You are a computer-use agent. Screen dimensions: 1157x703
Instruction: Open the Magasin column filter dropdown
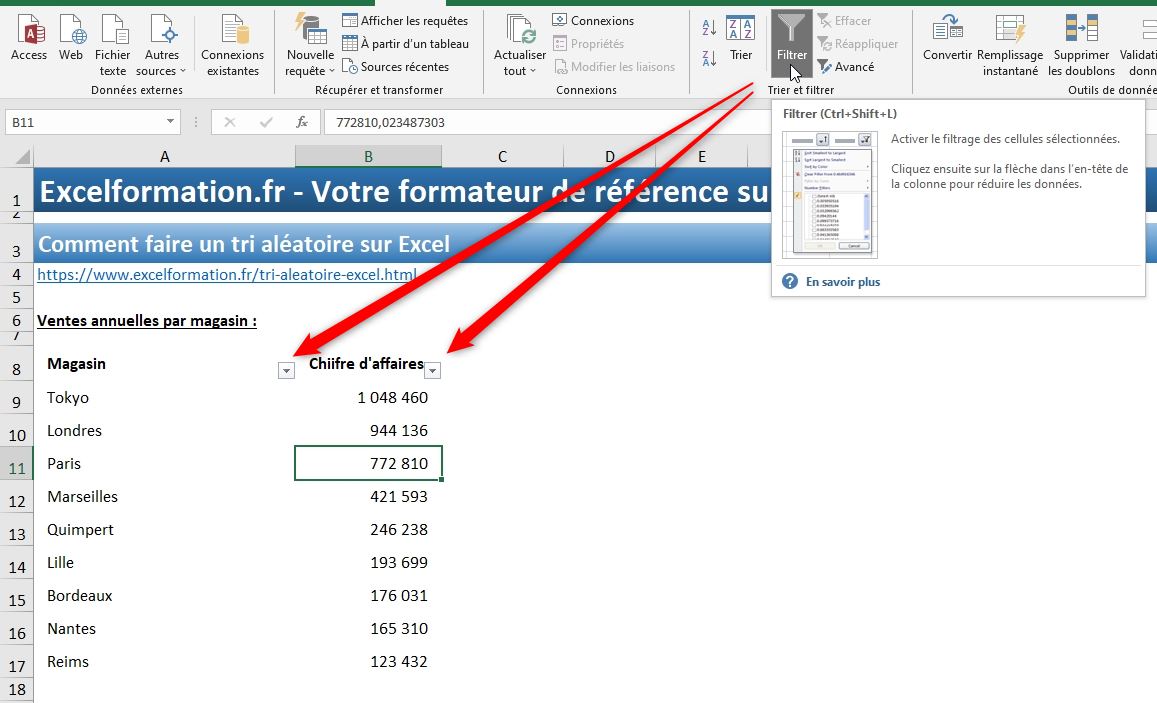point(285,369)
